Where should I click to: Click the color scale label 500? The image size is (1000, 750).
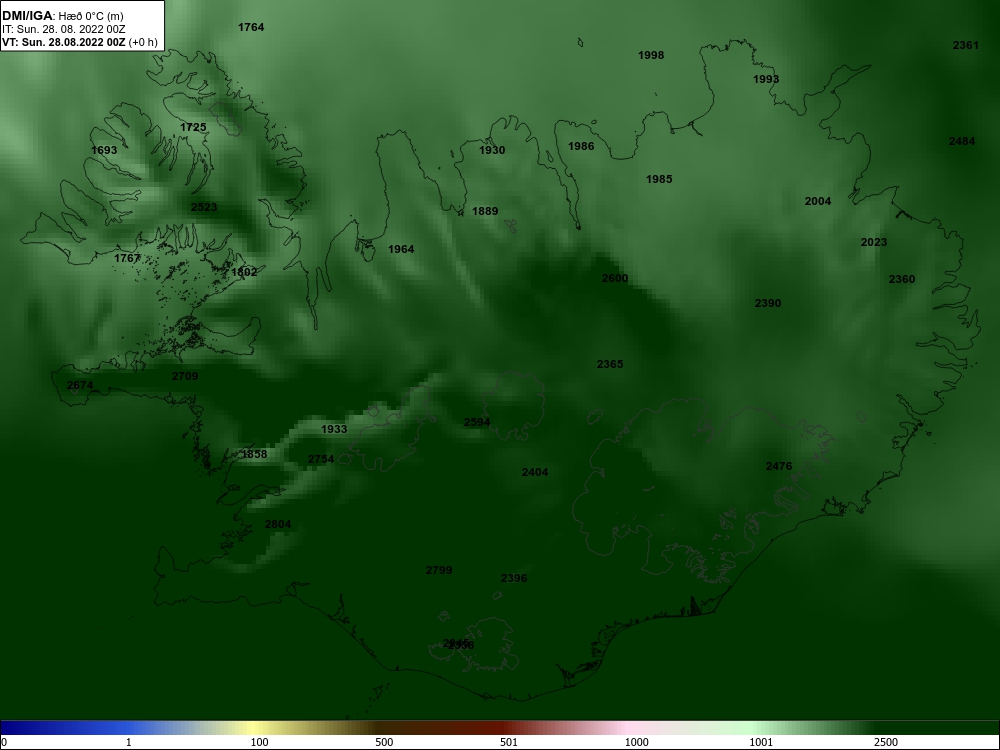pos(384,742)
